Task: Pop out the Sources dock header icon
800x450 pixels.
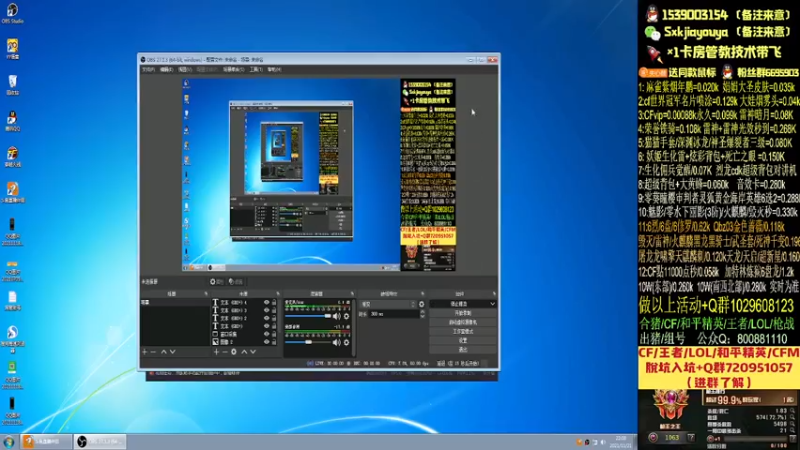Action: pos(278,294)
